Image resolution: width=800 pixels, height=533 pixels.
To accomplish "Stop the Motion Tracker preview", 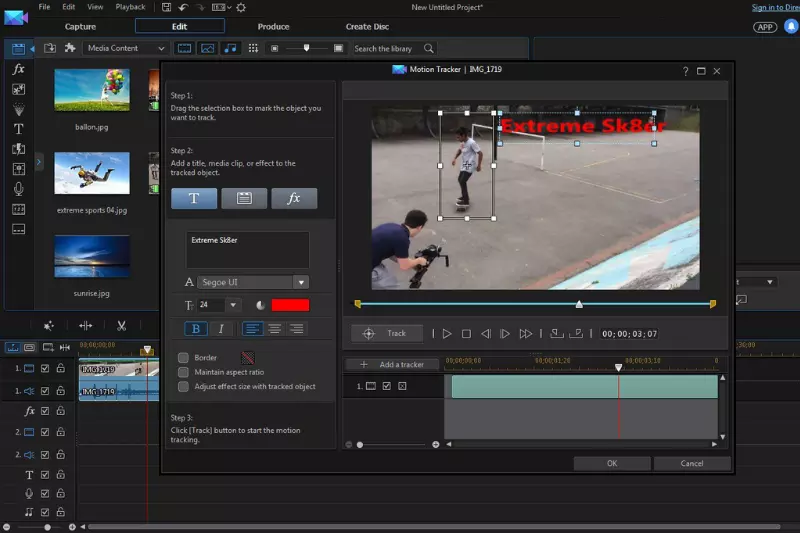I will click(x=466, y=334).
